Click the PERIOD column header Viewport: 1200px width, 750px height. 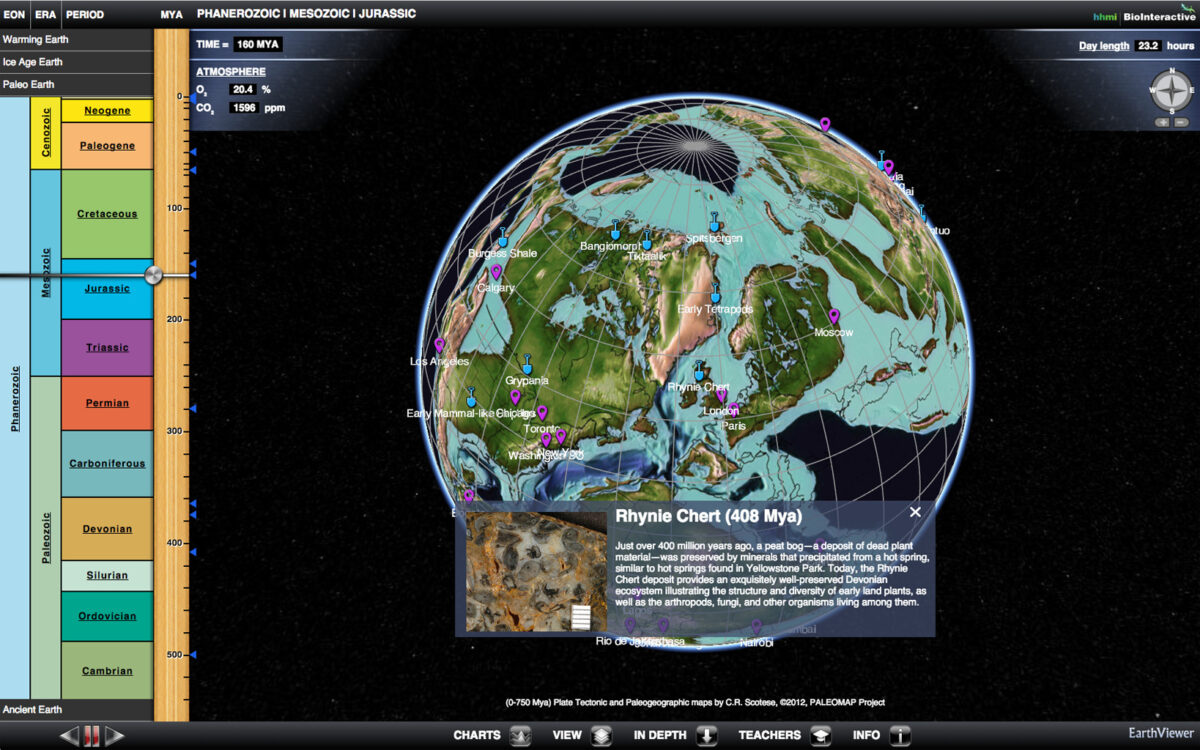click(86, 15)
